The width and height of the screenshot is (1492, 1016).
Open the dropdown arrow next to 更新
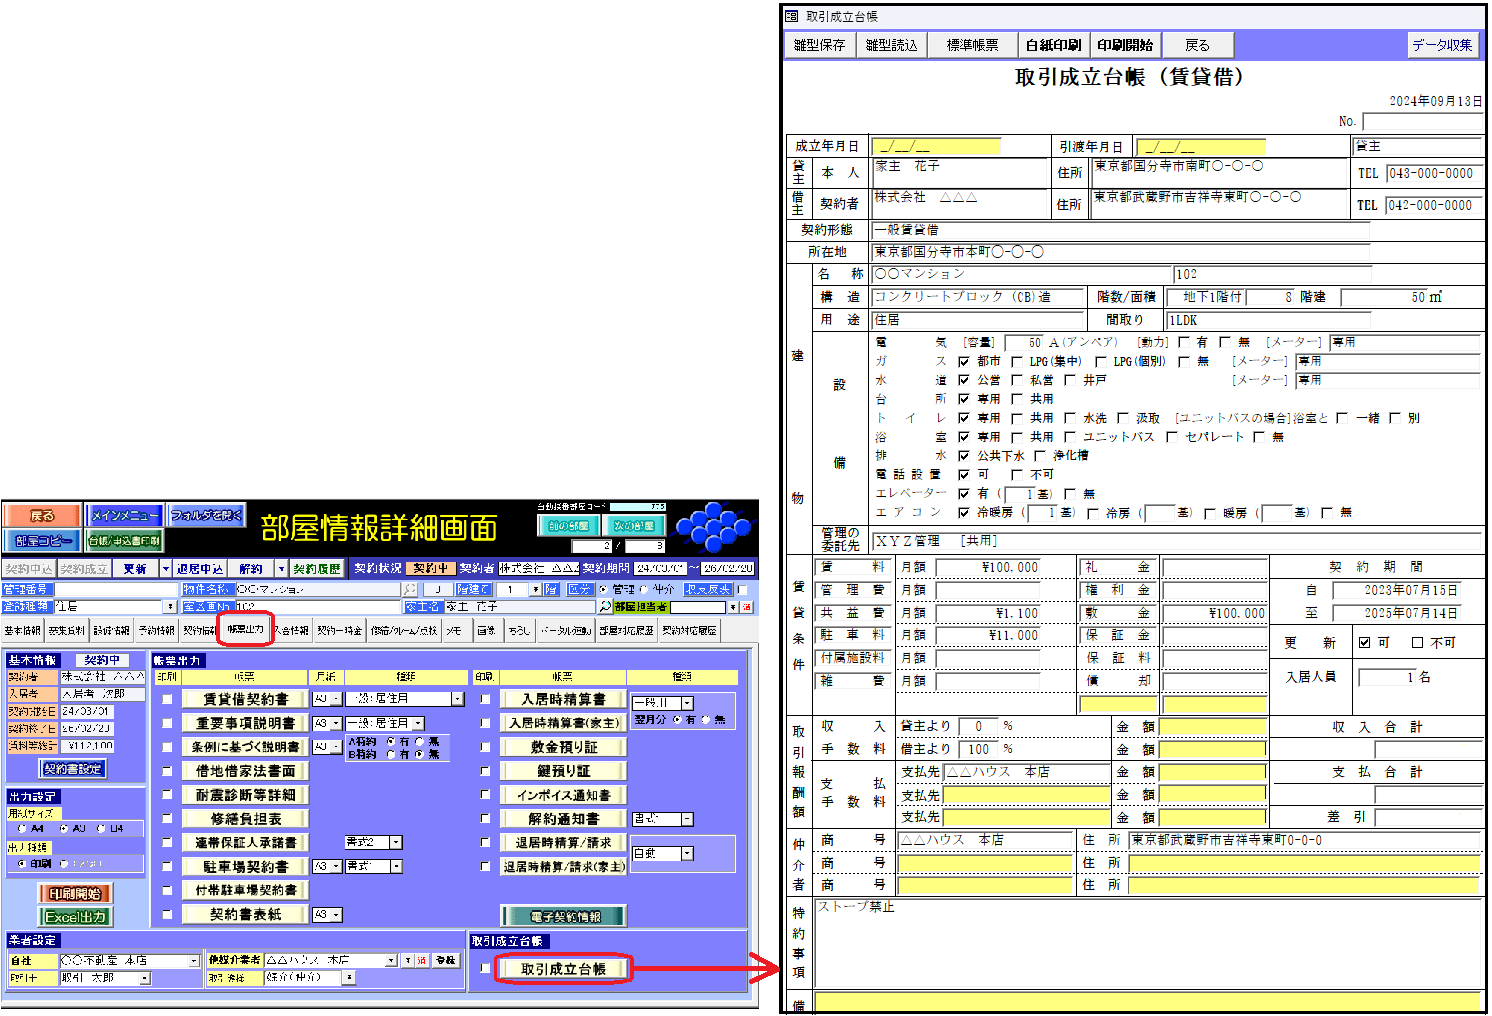coord(165,569)
